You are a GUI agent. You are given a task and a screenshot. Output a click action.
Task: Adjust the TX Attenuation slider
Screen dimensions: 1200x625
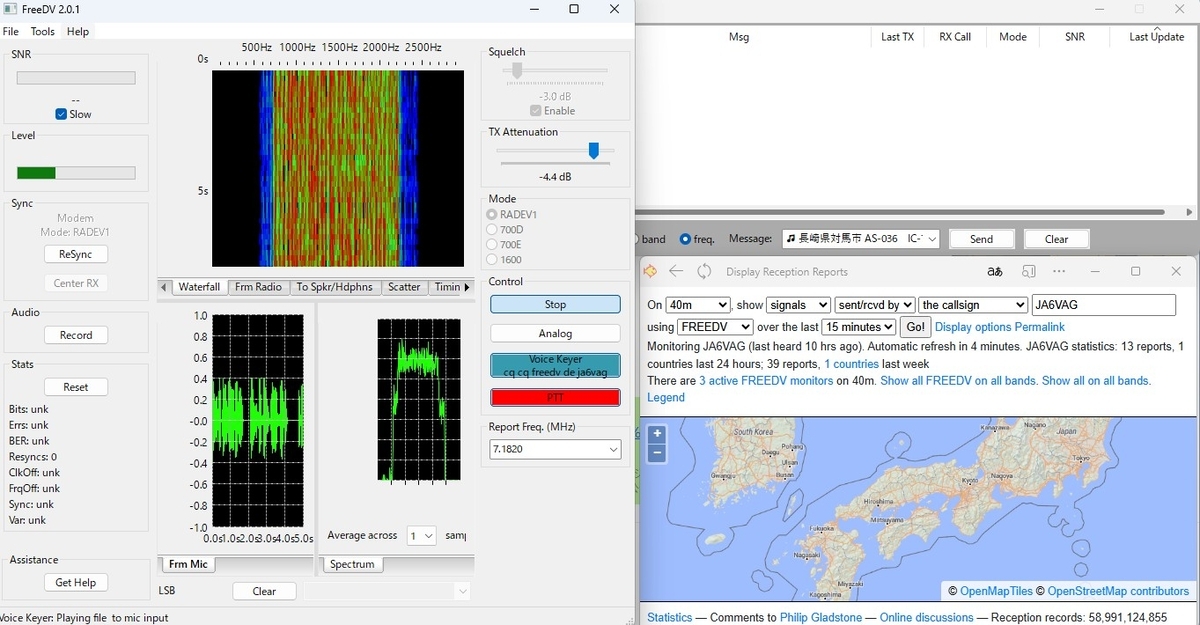[x=593, y=150]
